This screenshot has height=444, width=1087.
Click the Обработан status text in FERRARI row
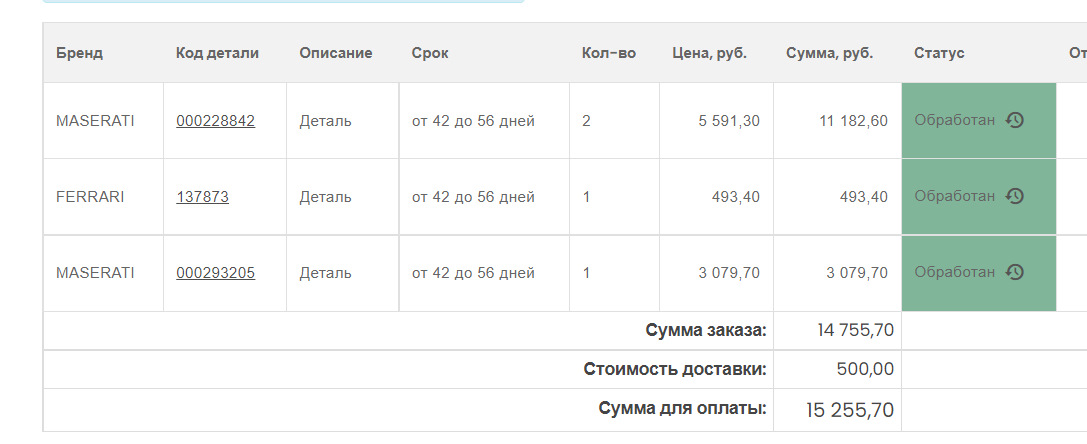[955, 197]
